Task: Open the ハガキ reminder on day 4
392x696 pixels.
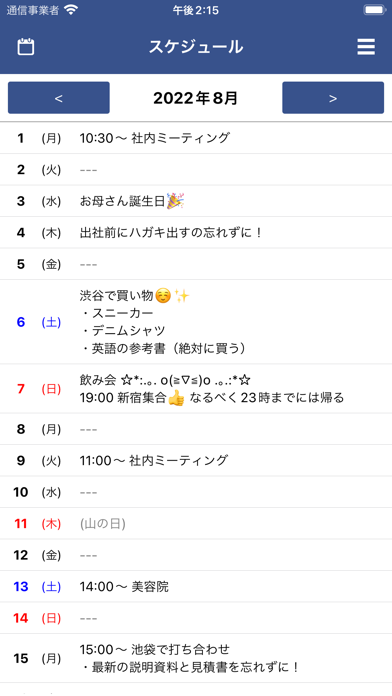Action: coord(196,233)
